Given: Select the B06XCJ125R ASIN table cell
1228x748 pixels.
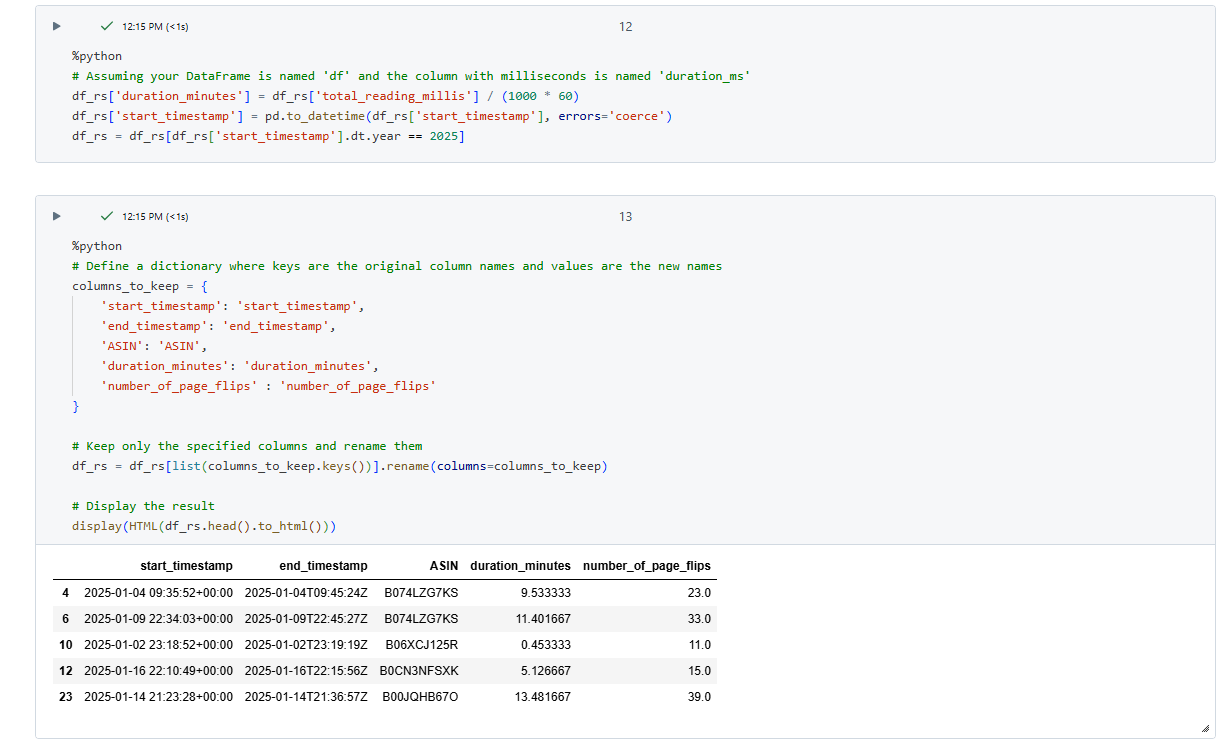Looking at the screenshot, I should click(x=421, y=645).
